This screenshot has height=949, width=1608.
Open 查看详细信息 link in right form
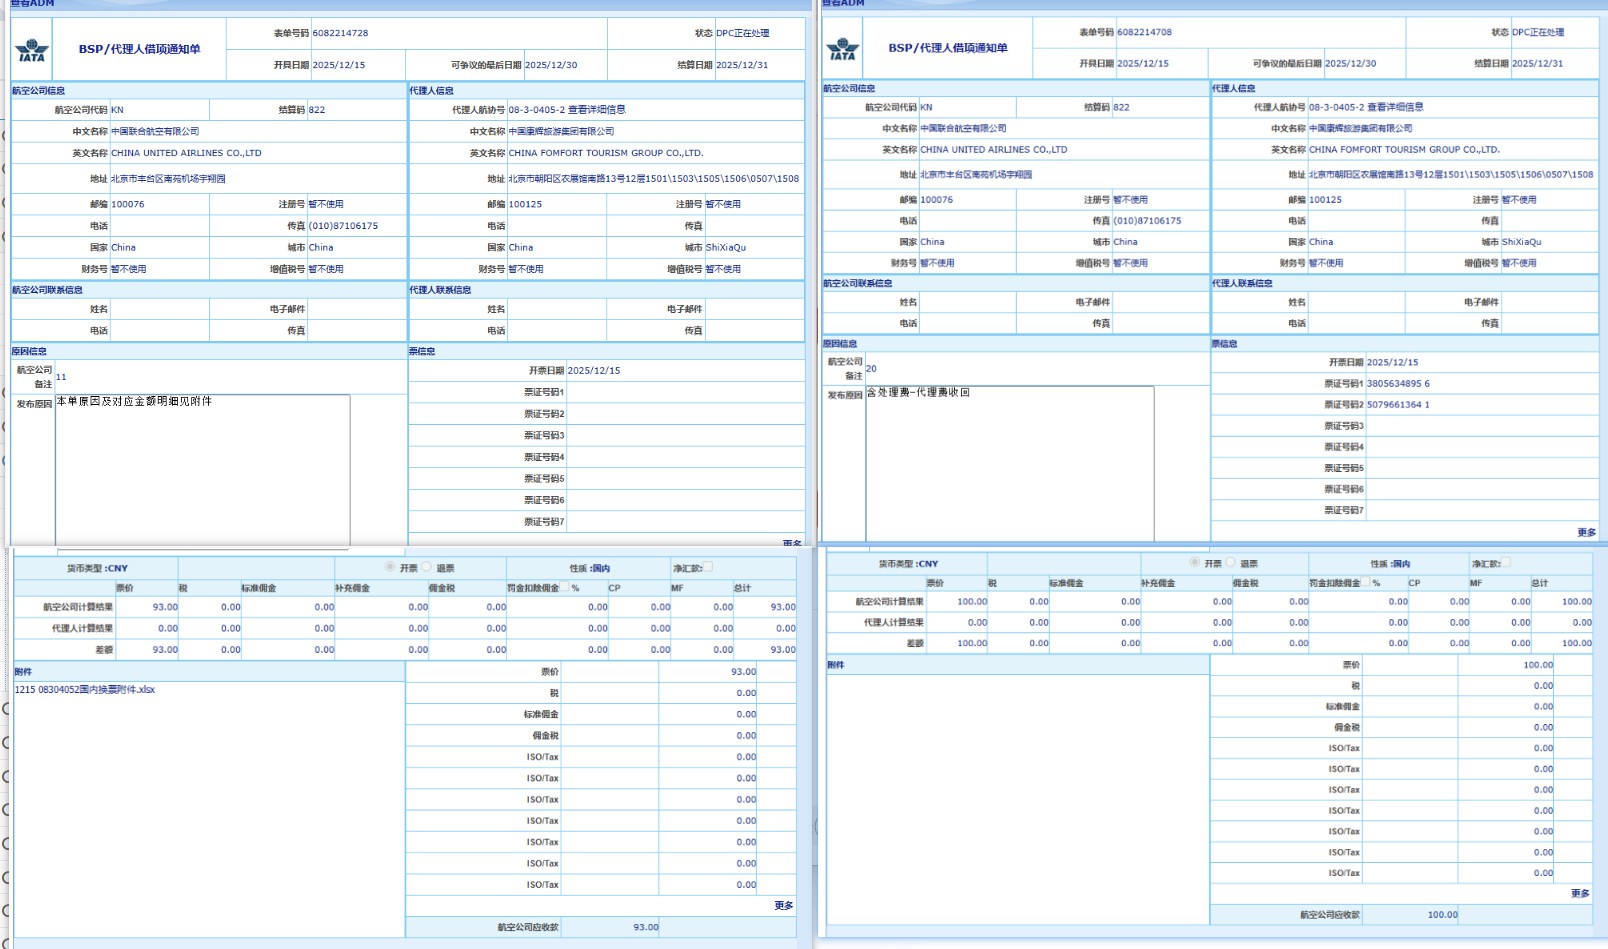[x=1395, y=107]
